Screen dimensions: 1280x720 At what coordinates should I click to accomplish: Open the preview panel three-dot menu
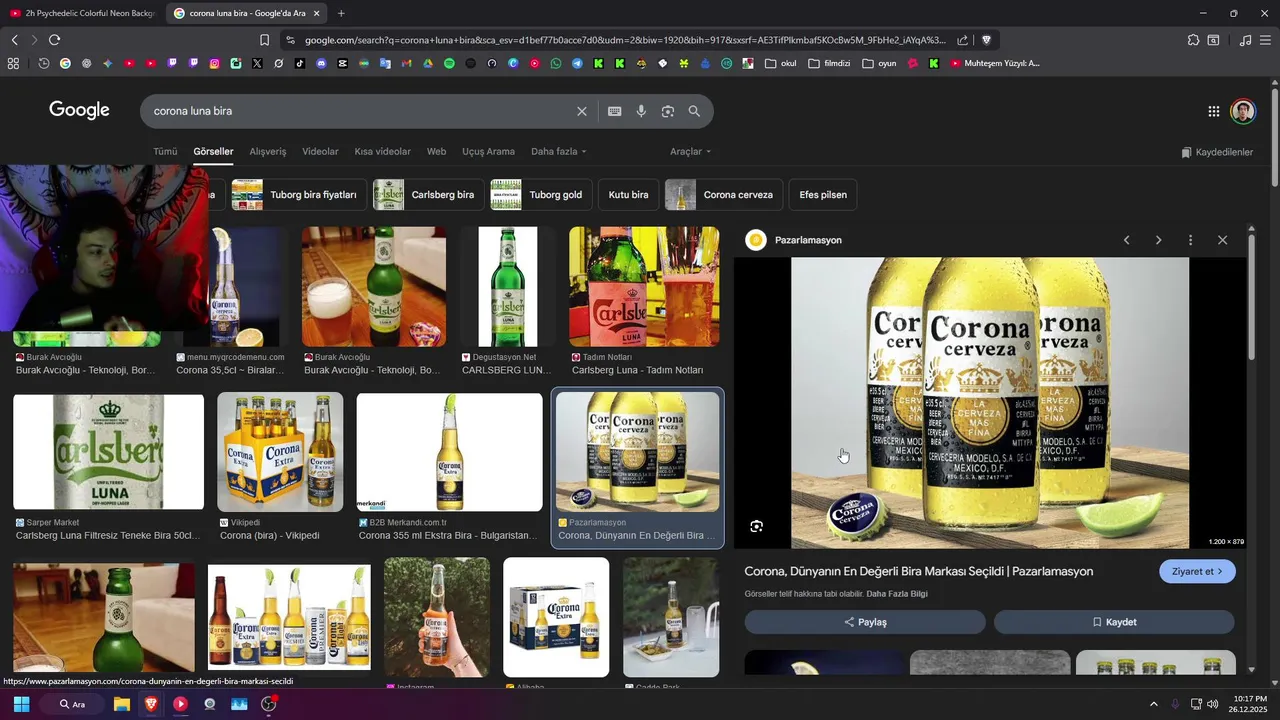coord(1190,240)
